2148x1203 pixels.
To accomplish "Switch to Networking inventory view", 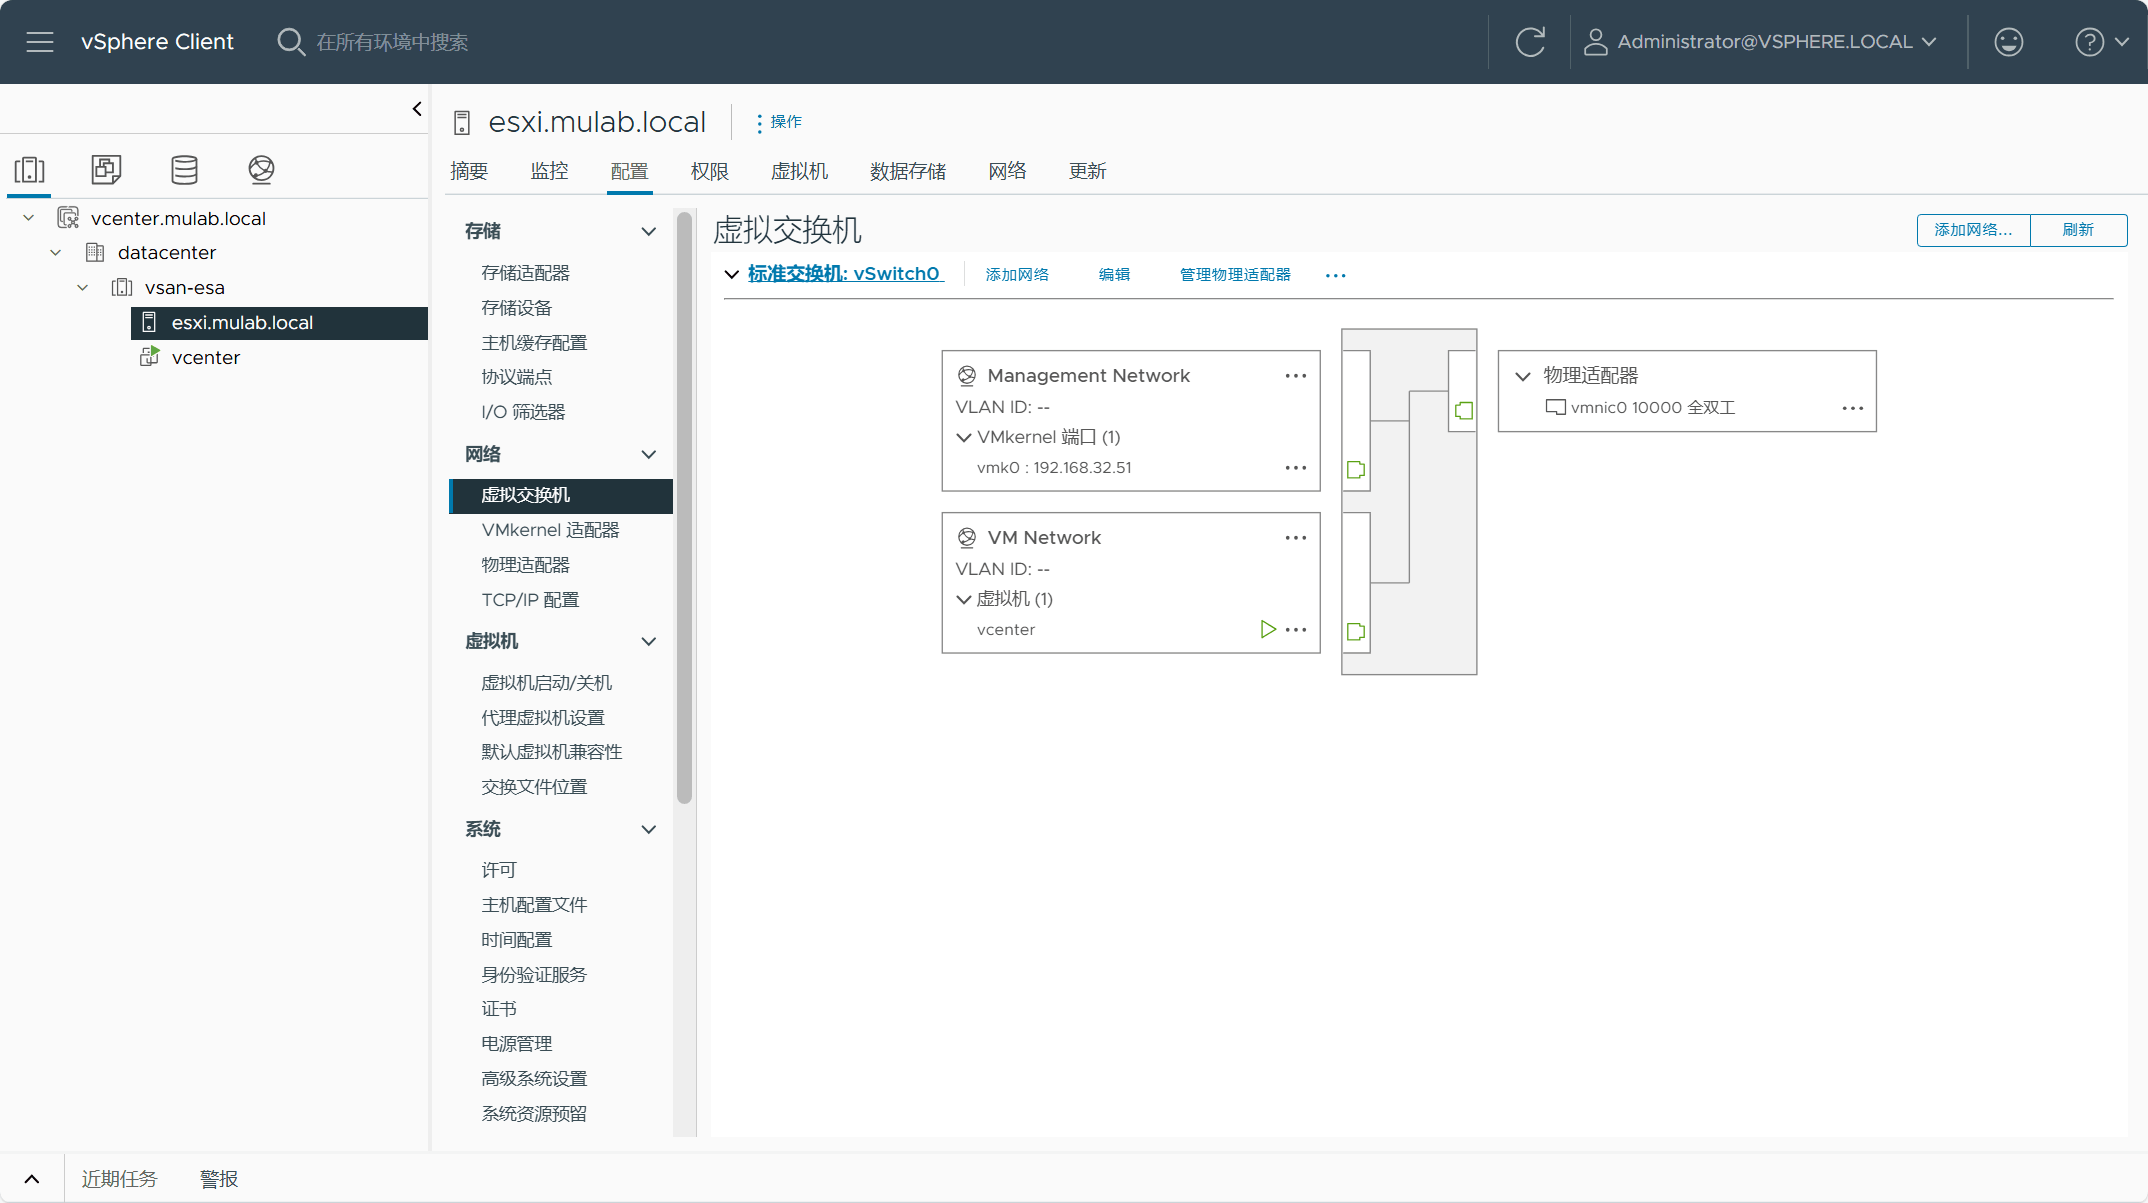I will click(261, 169).
